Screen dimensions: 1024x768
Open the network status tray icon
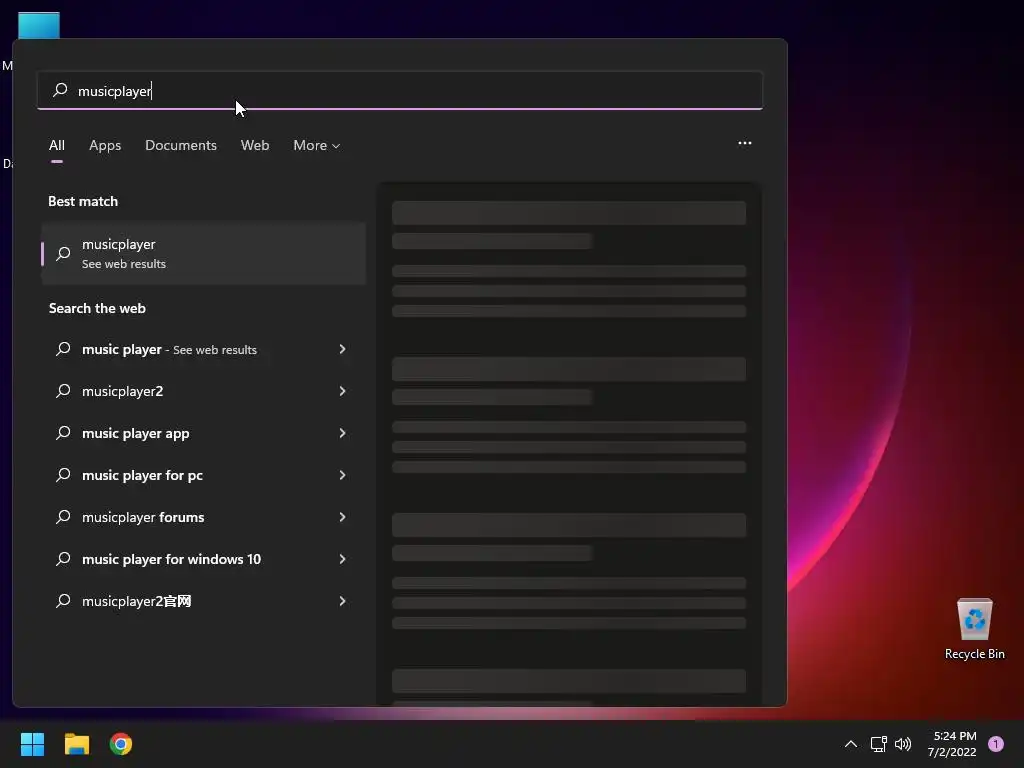point(878,744)
